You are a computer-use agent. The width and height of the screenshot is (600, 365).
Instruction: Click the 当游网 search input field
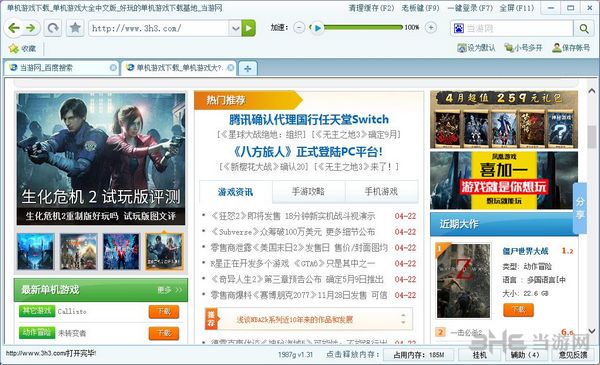click(519, 28)
